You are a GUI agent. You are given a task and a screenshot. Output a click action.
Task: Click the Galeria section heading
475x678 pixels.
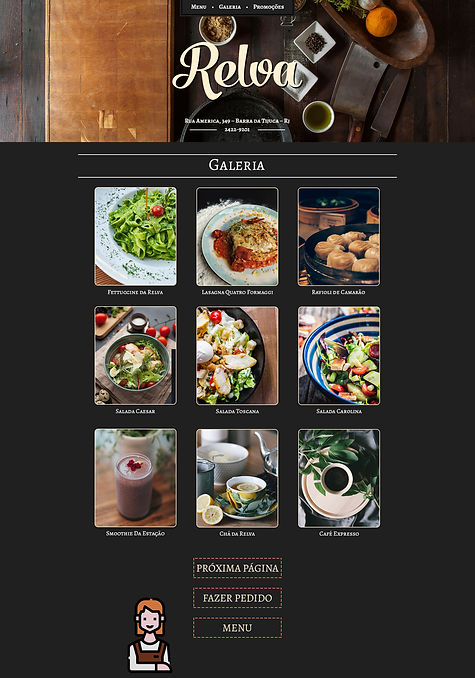(x=237, y=165)
